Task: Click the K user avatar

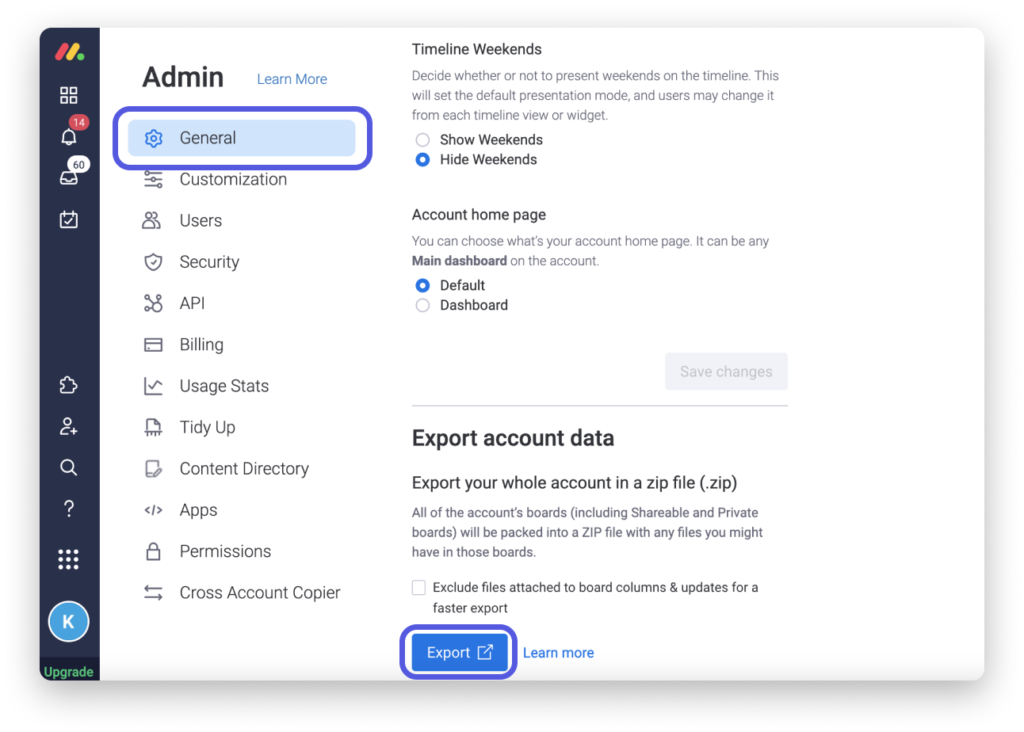Action: 68,622
